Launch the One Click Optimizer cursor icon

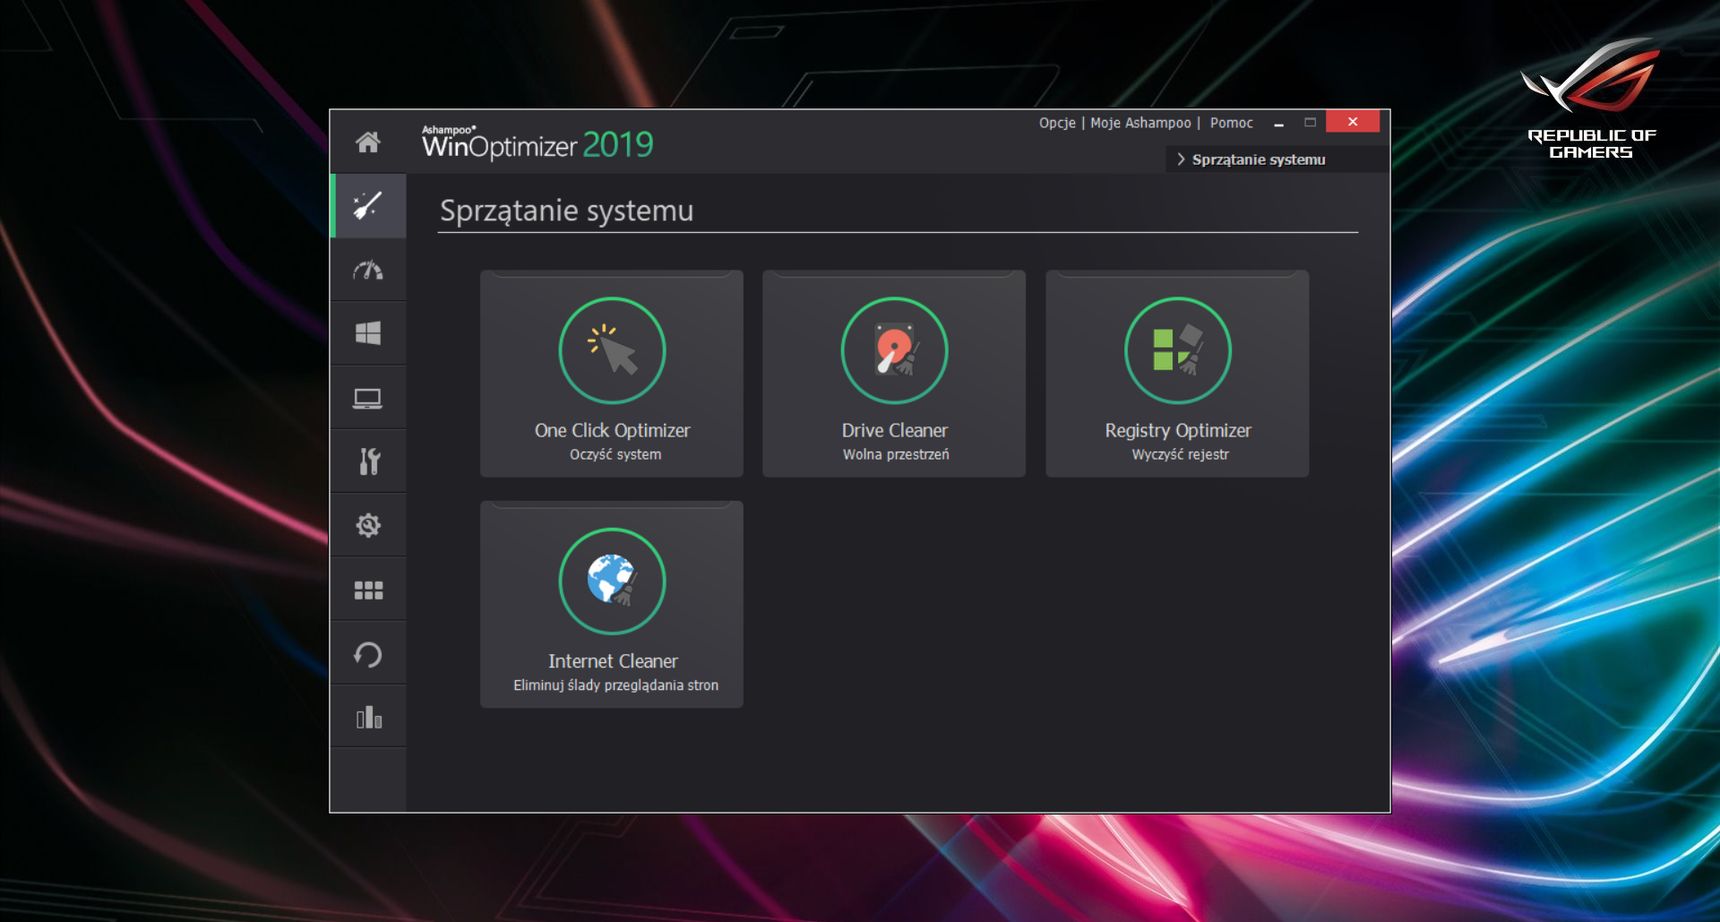612,350
